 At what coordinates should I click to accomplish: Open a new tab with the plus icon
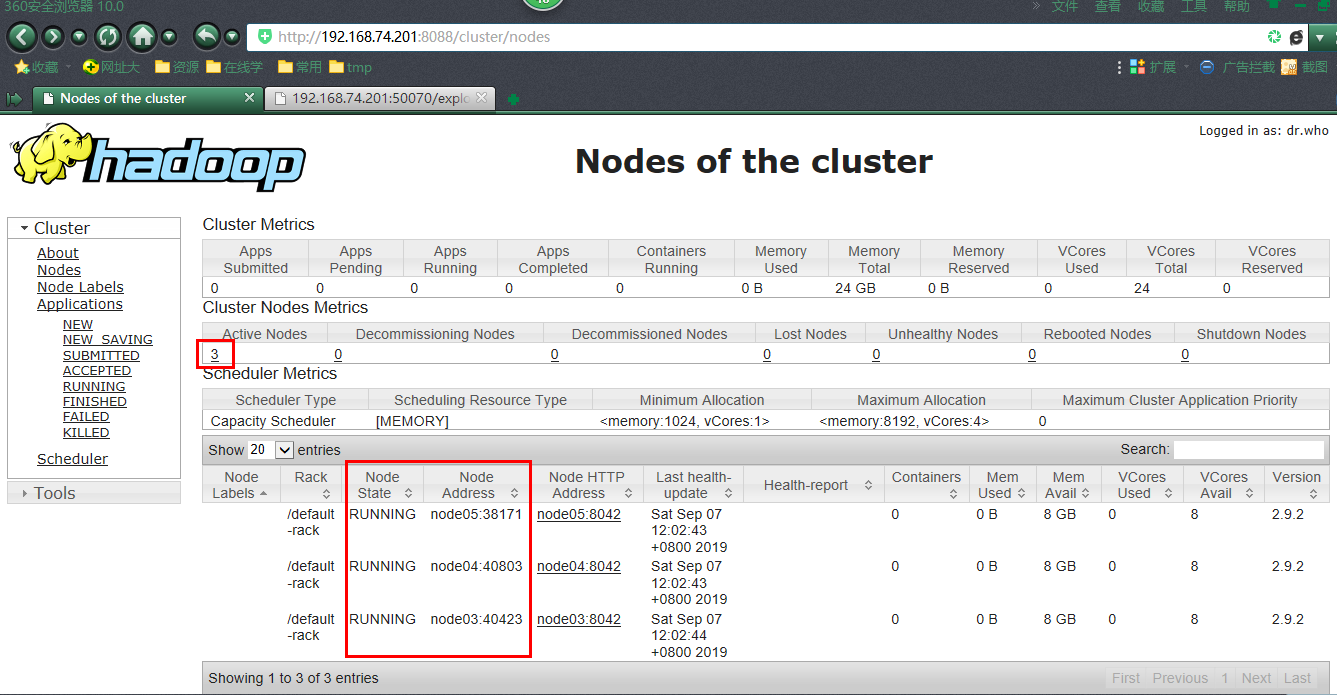(513, 99)
